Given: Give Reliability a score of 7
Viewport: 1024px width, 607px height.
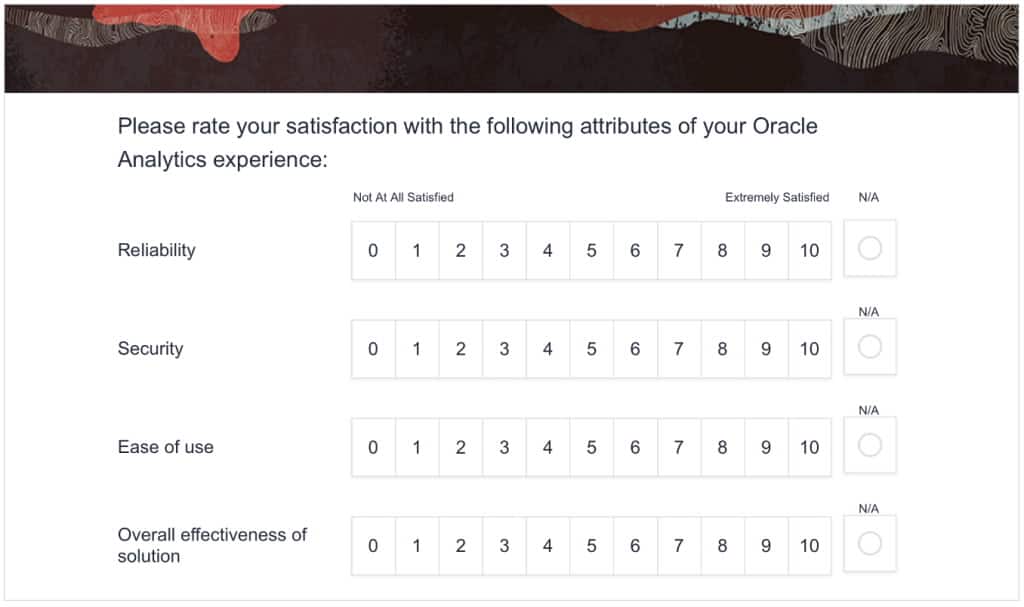Looking at the screenshot, I should pyautogui.click(x=679, y=250).
